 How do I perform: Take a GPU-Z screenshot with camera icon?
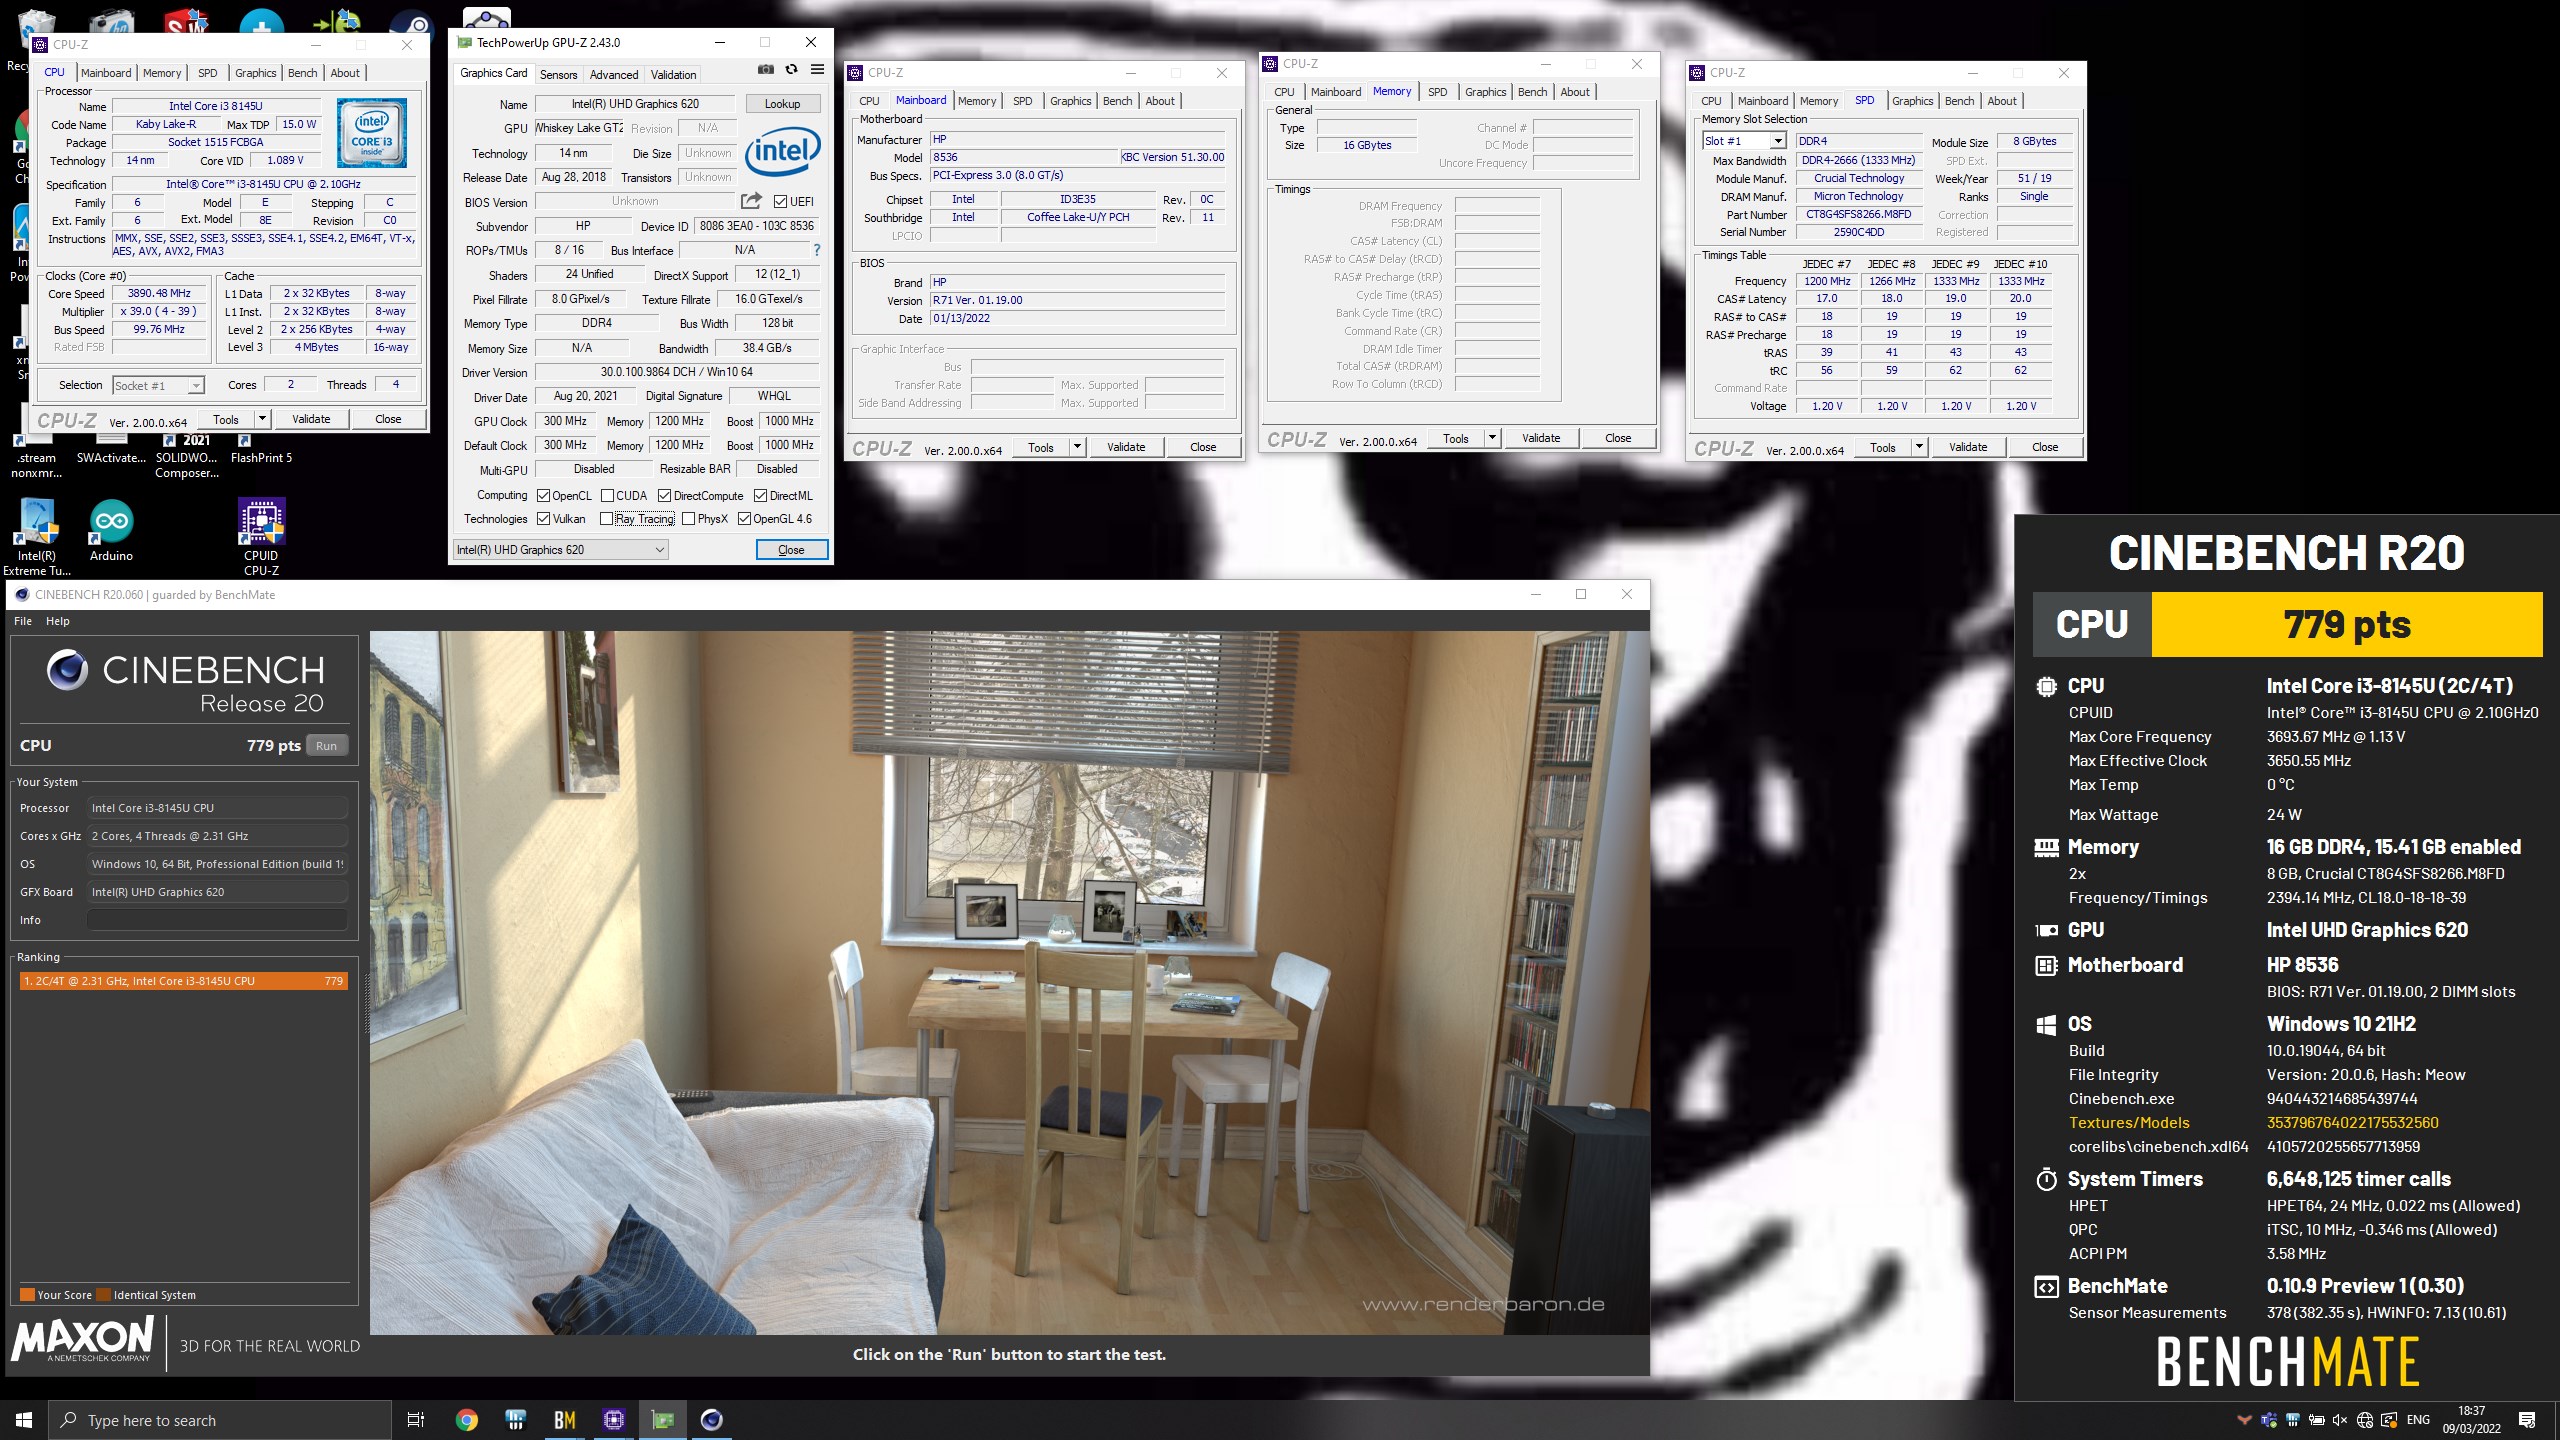coord(765,69)
